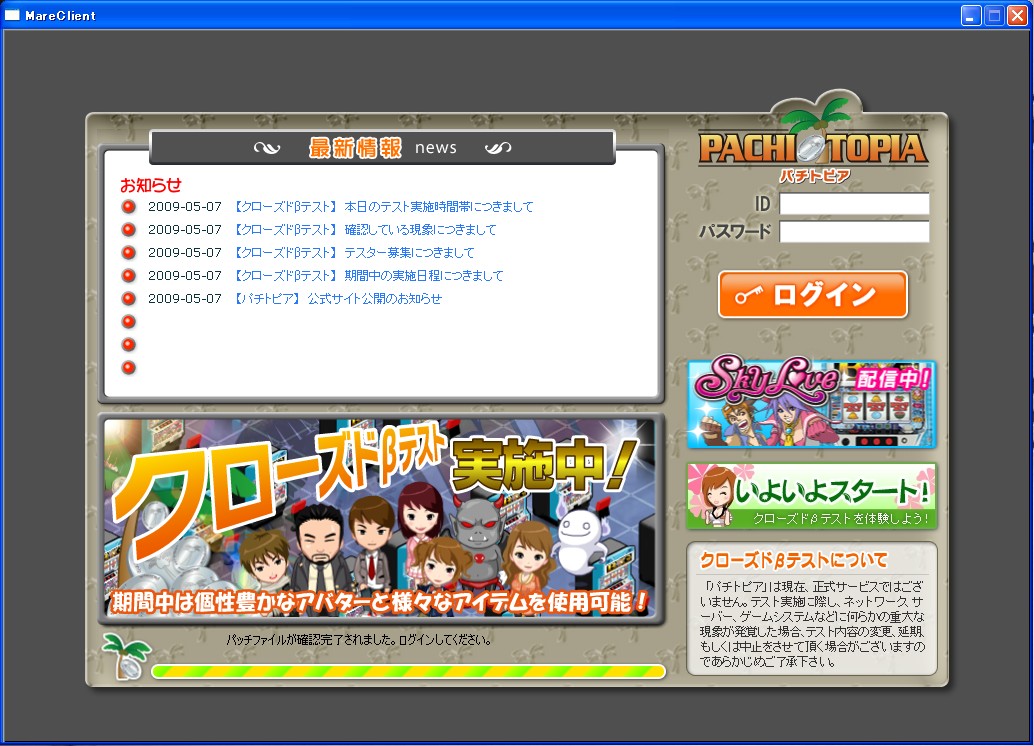Click the いよいよスタート green banner
This screenshot has width=1034, height=746.
click(811, 496)
